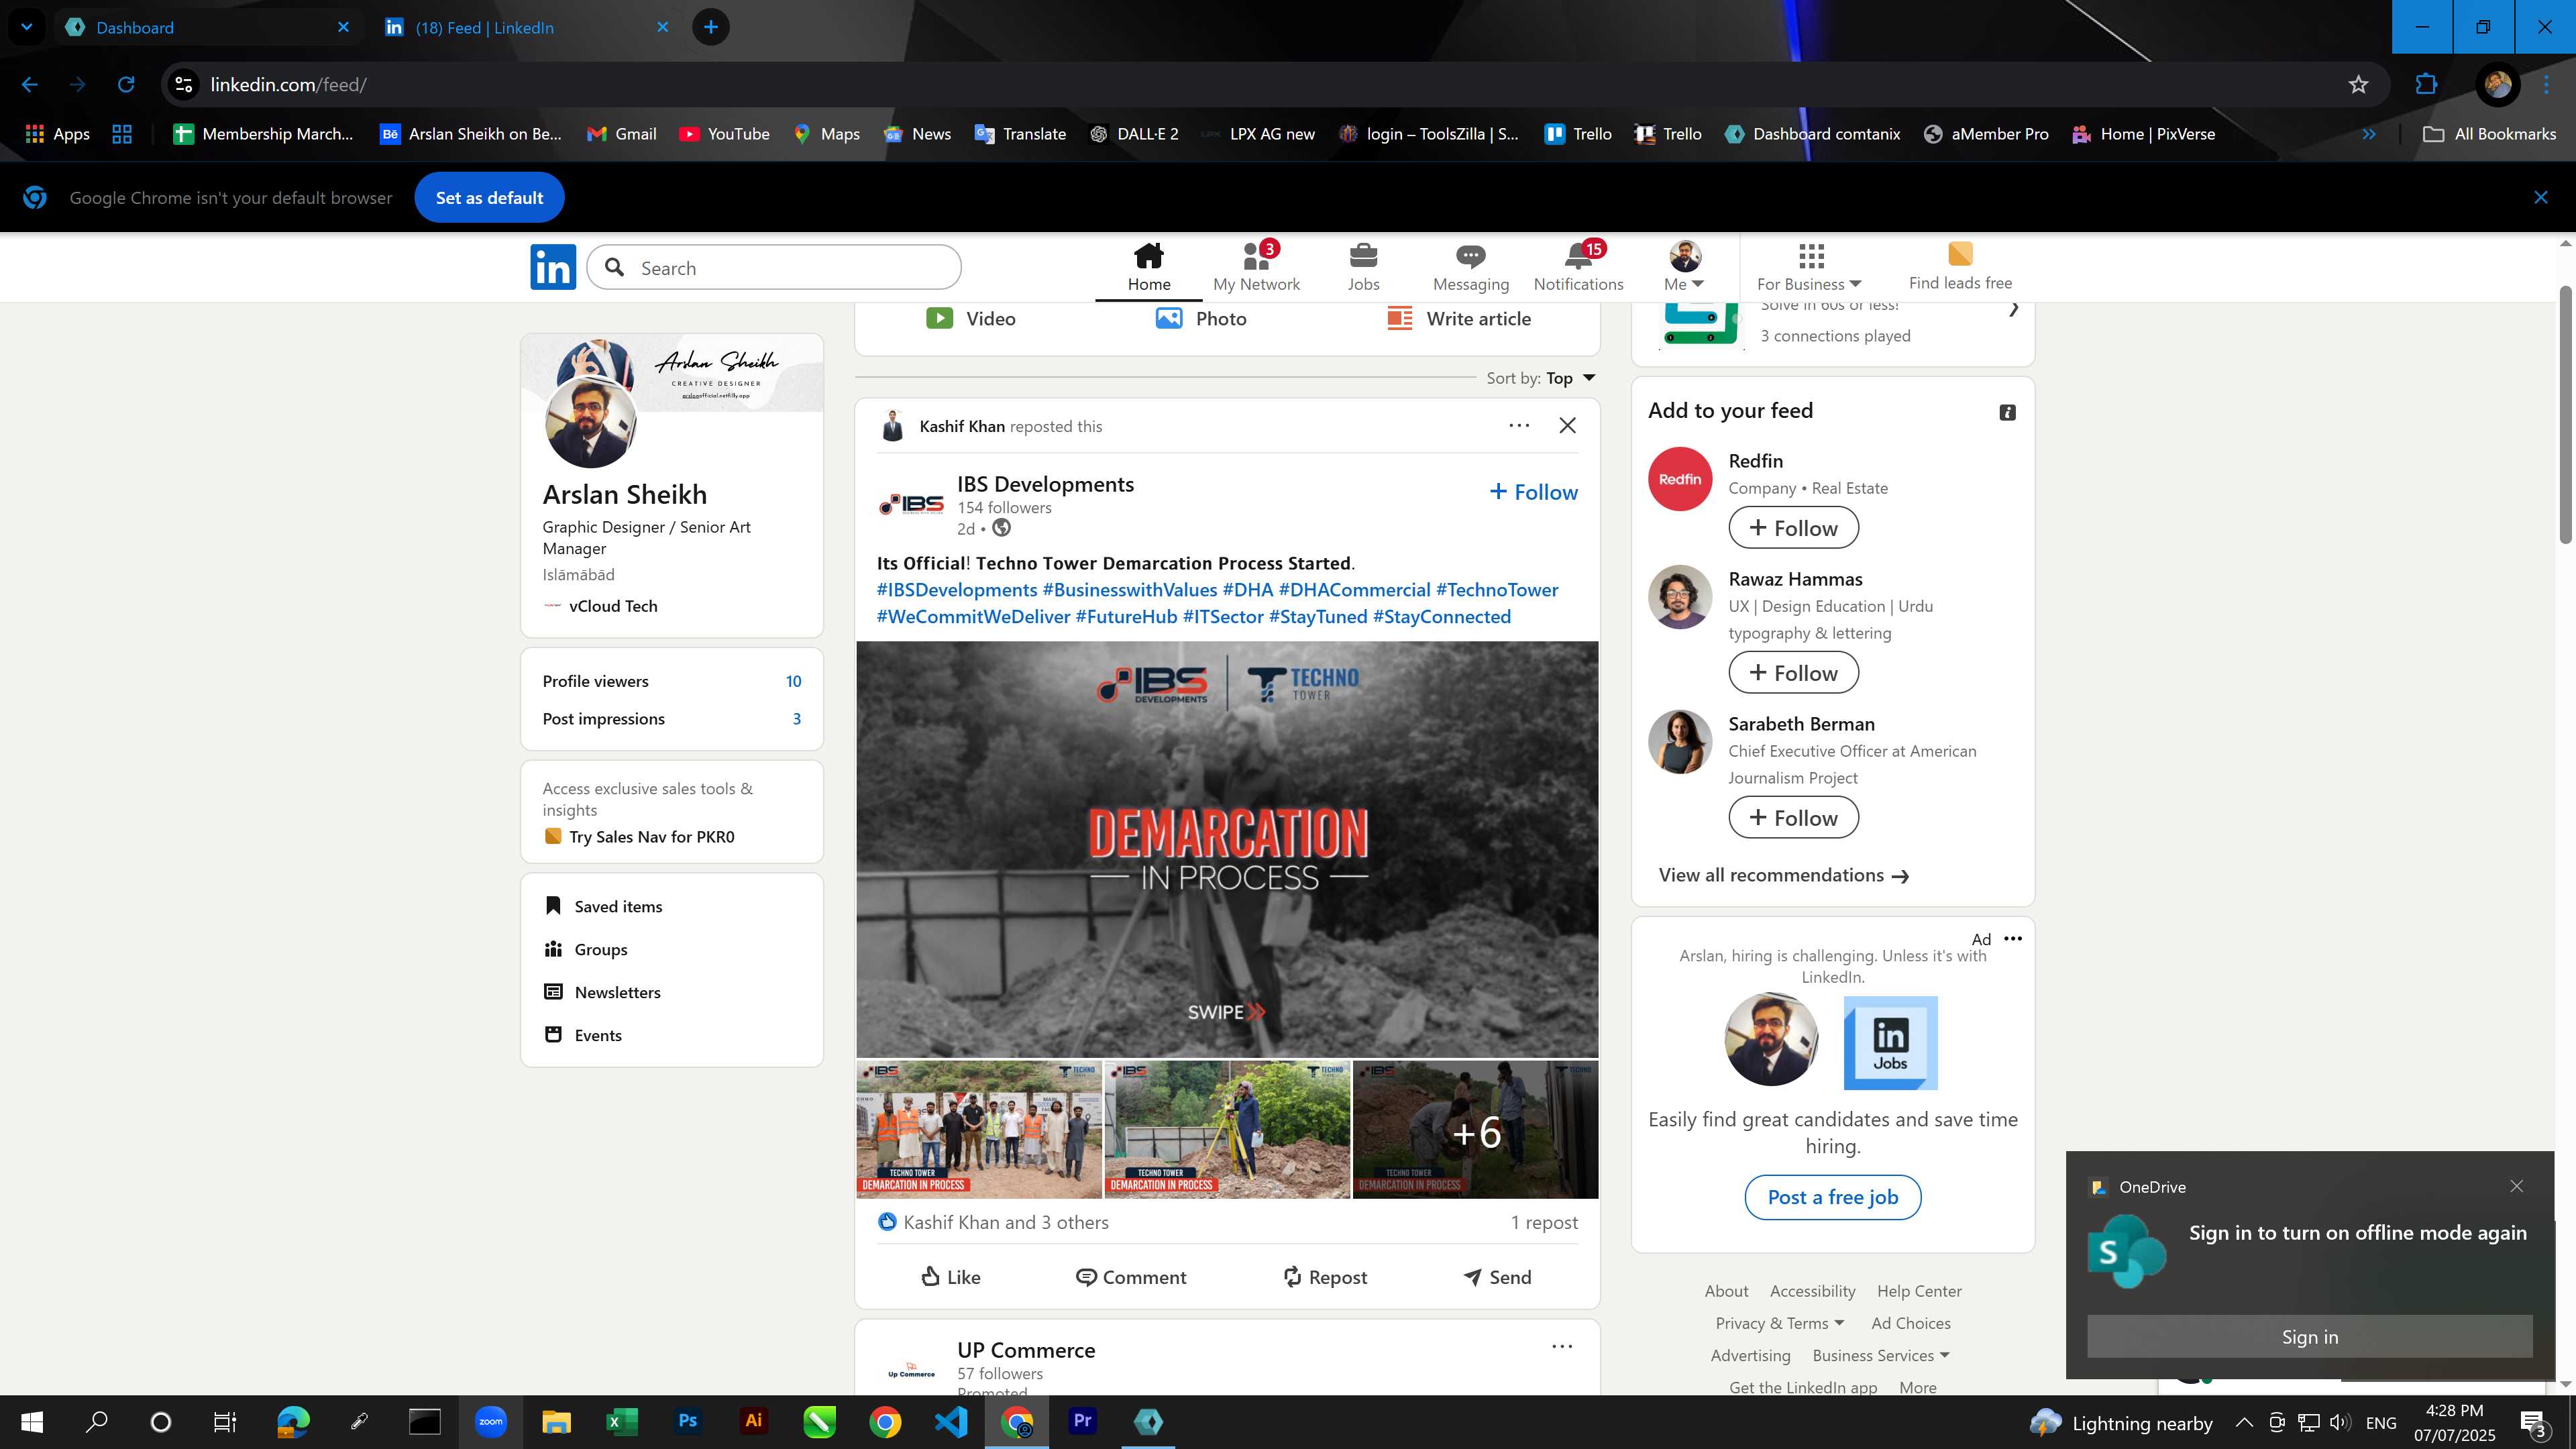Start a Video post
Image resolution: width=2576 pixels, height=1449 pixels.
point(970,318)
